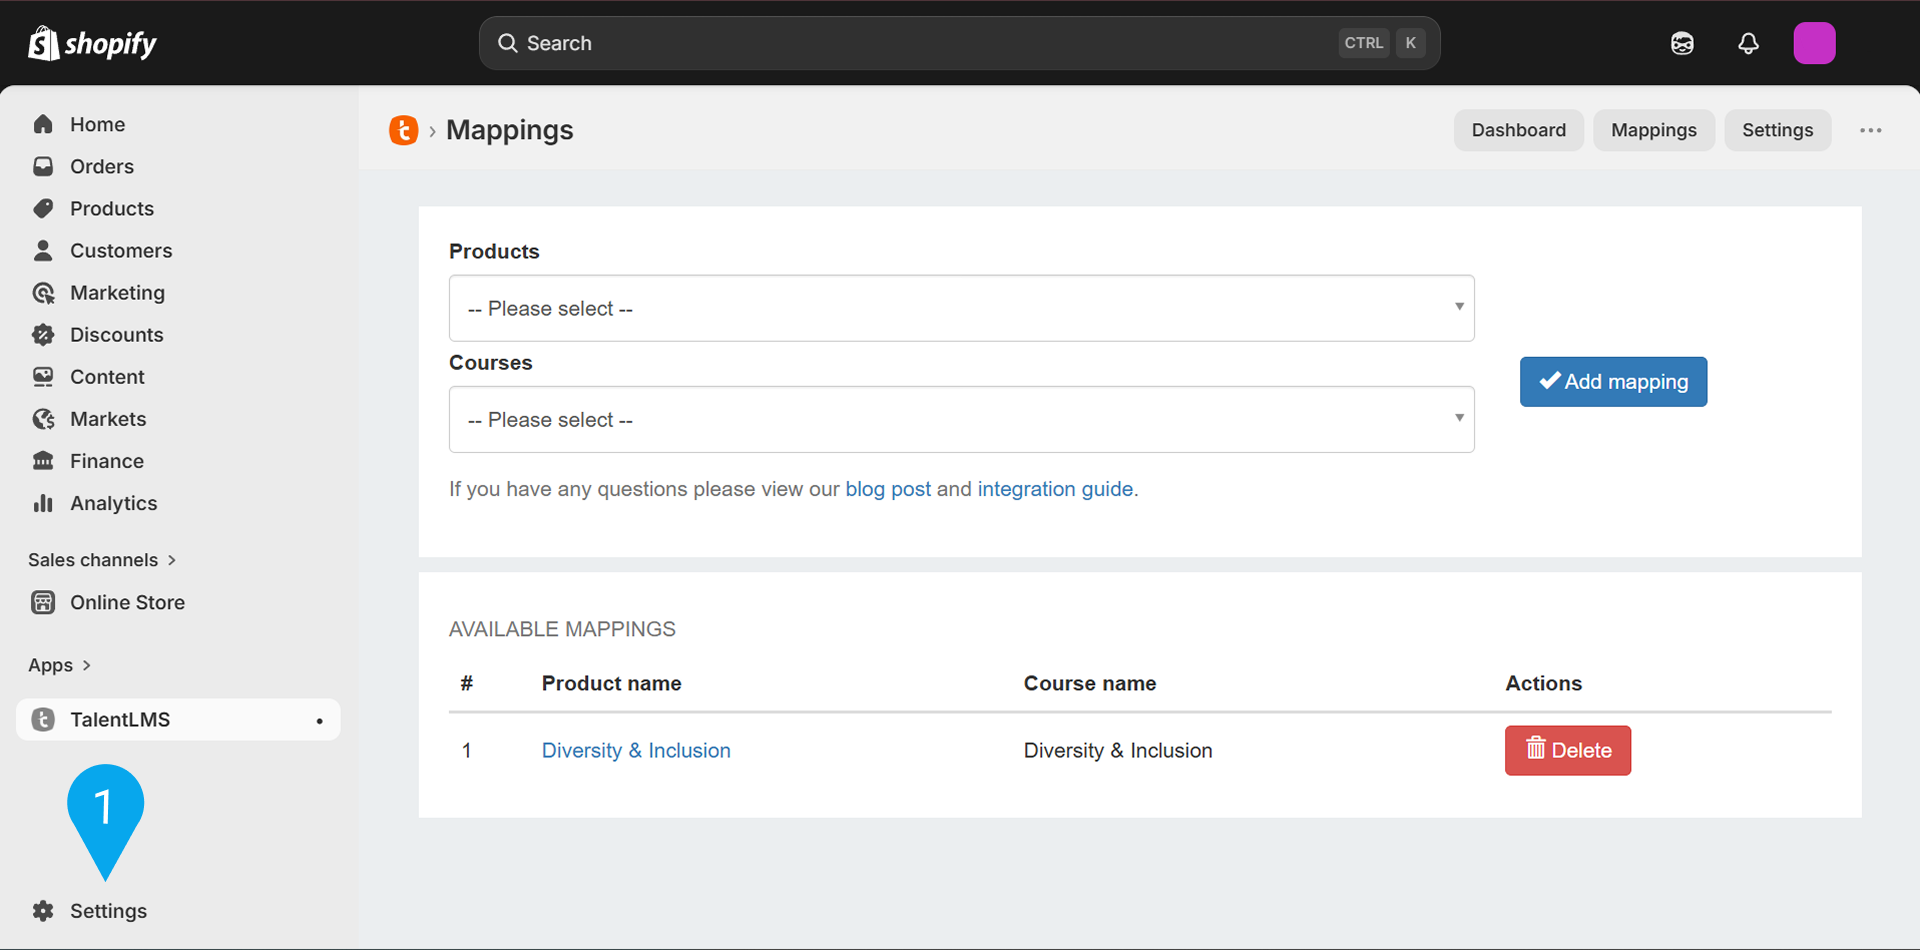Click the pin dot next to TalentLMS
Image resolution: width=1920 pixels, height=950 pixels.
[x=319, y=721]
